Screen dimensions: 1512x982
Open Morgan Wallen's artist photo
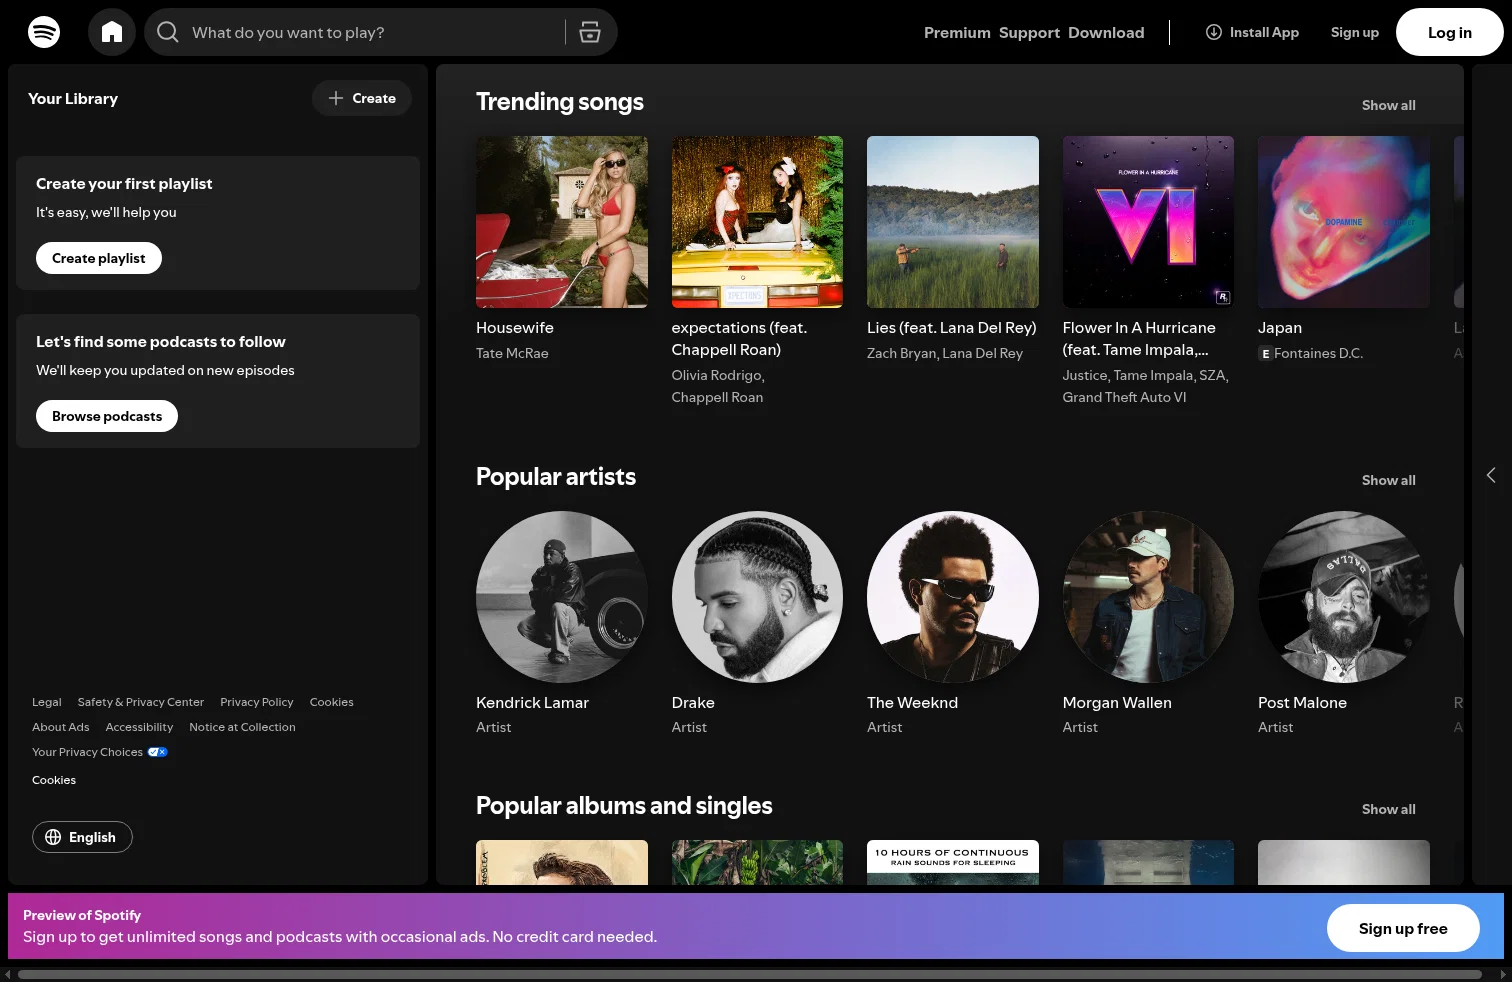[1148, 597]
